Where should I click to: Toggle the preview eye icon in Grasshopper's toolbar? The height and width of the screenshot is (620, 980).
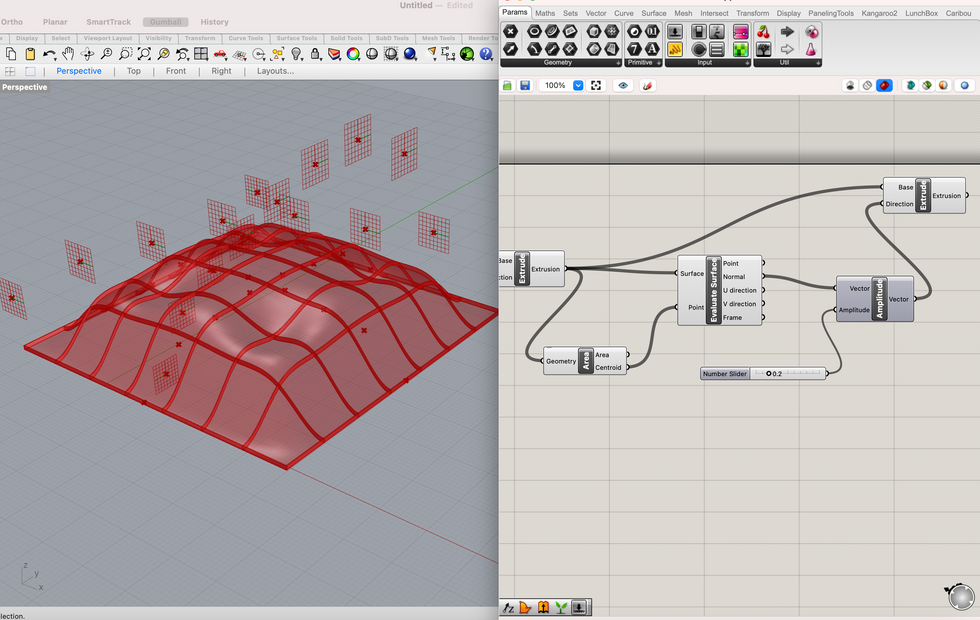623,84
